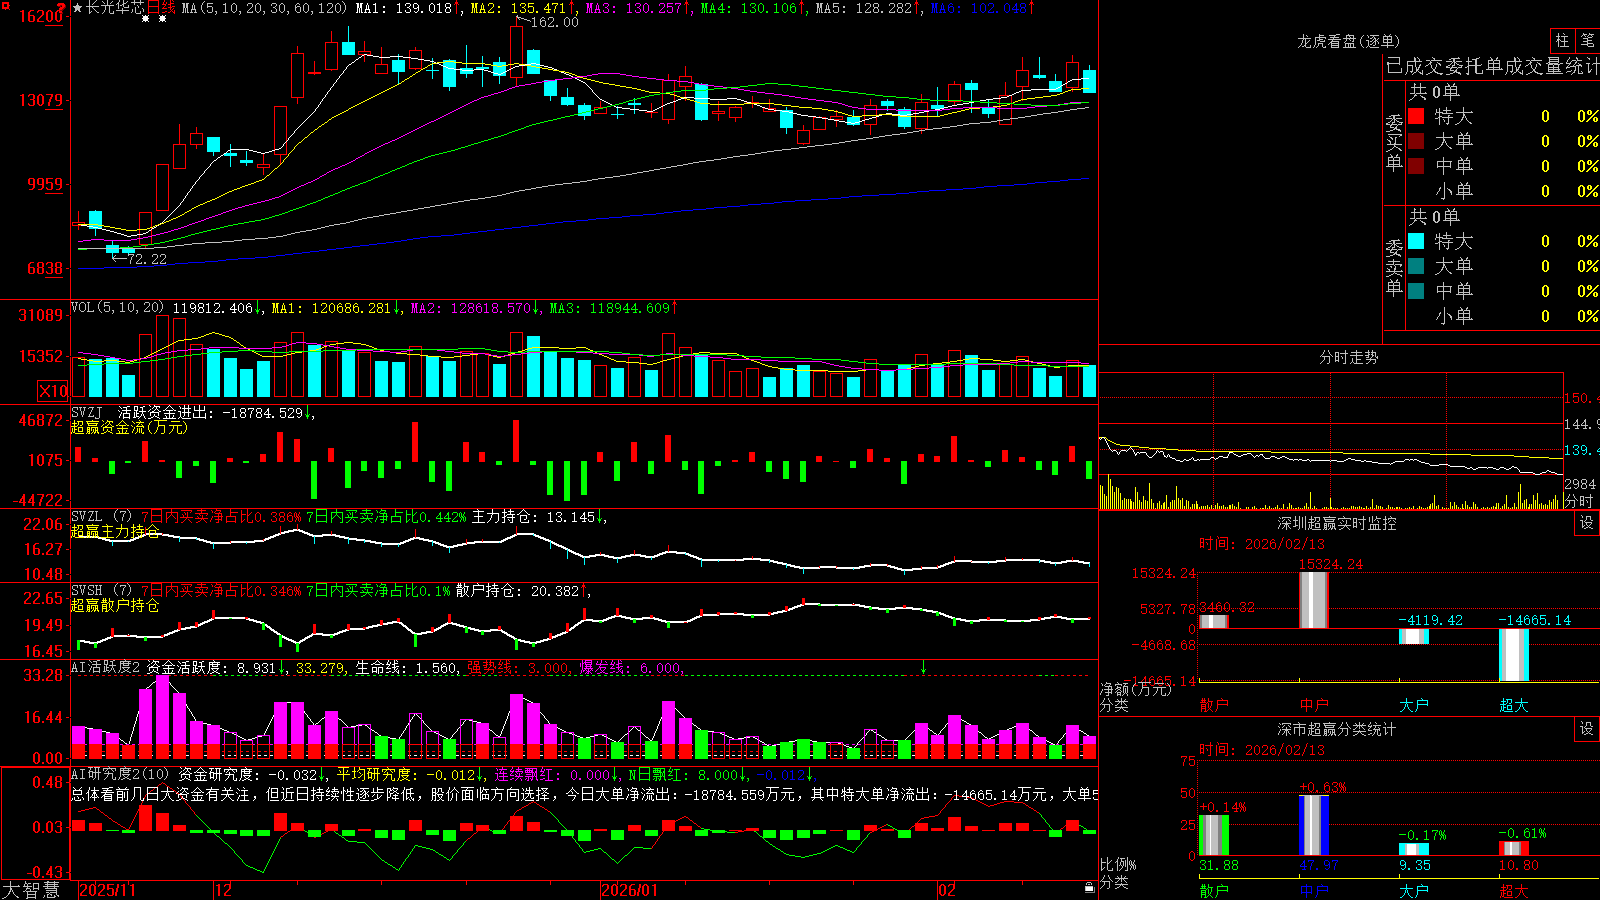
Task: Click the SVZL (7) indicator label
Action: [102, 517]
